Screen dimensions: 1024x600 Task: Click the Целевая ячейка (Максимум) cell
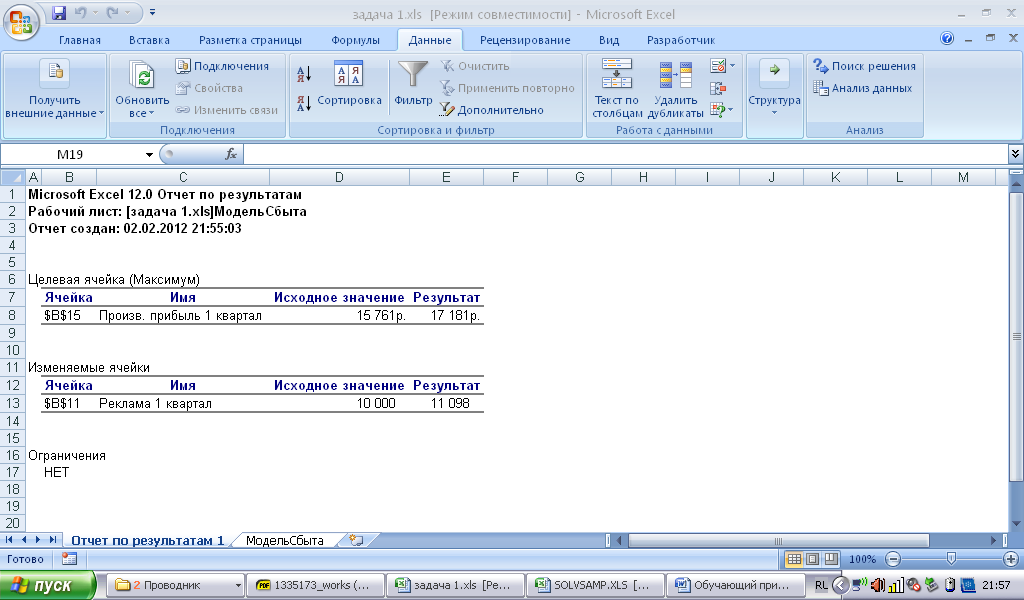(114, 279)
